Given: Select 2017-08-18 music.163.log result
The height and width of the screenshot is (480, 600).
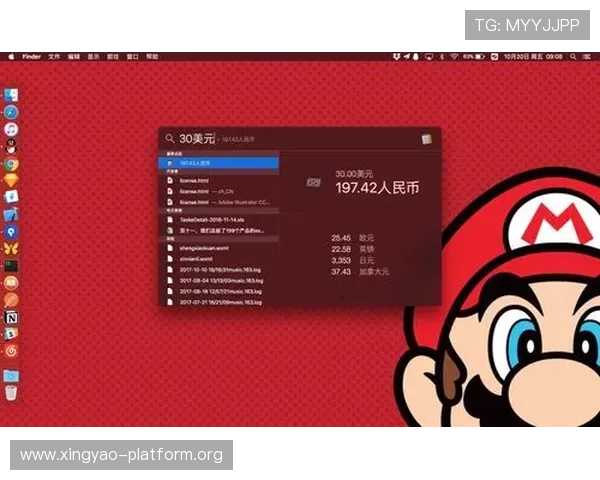Looking at the screenshot, I should point(218,291).
